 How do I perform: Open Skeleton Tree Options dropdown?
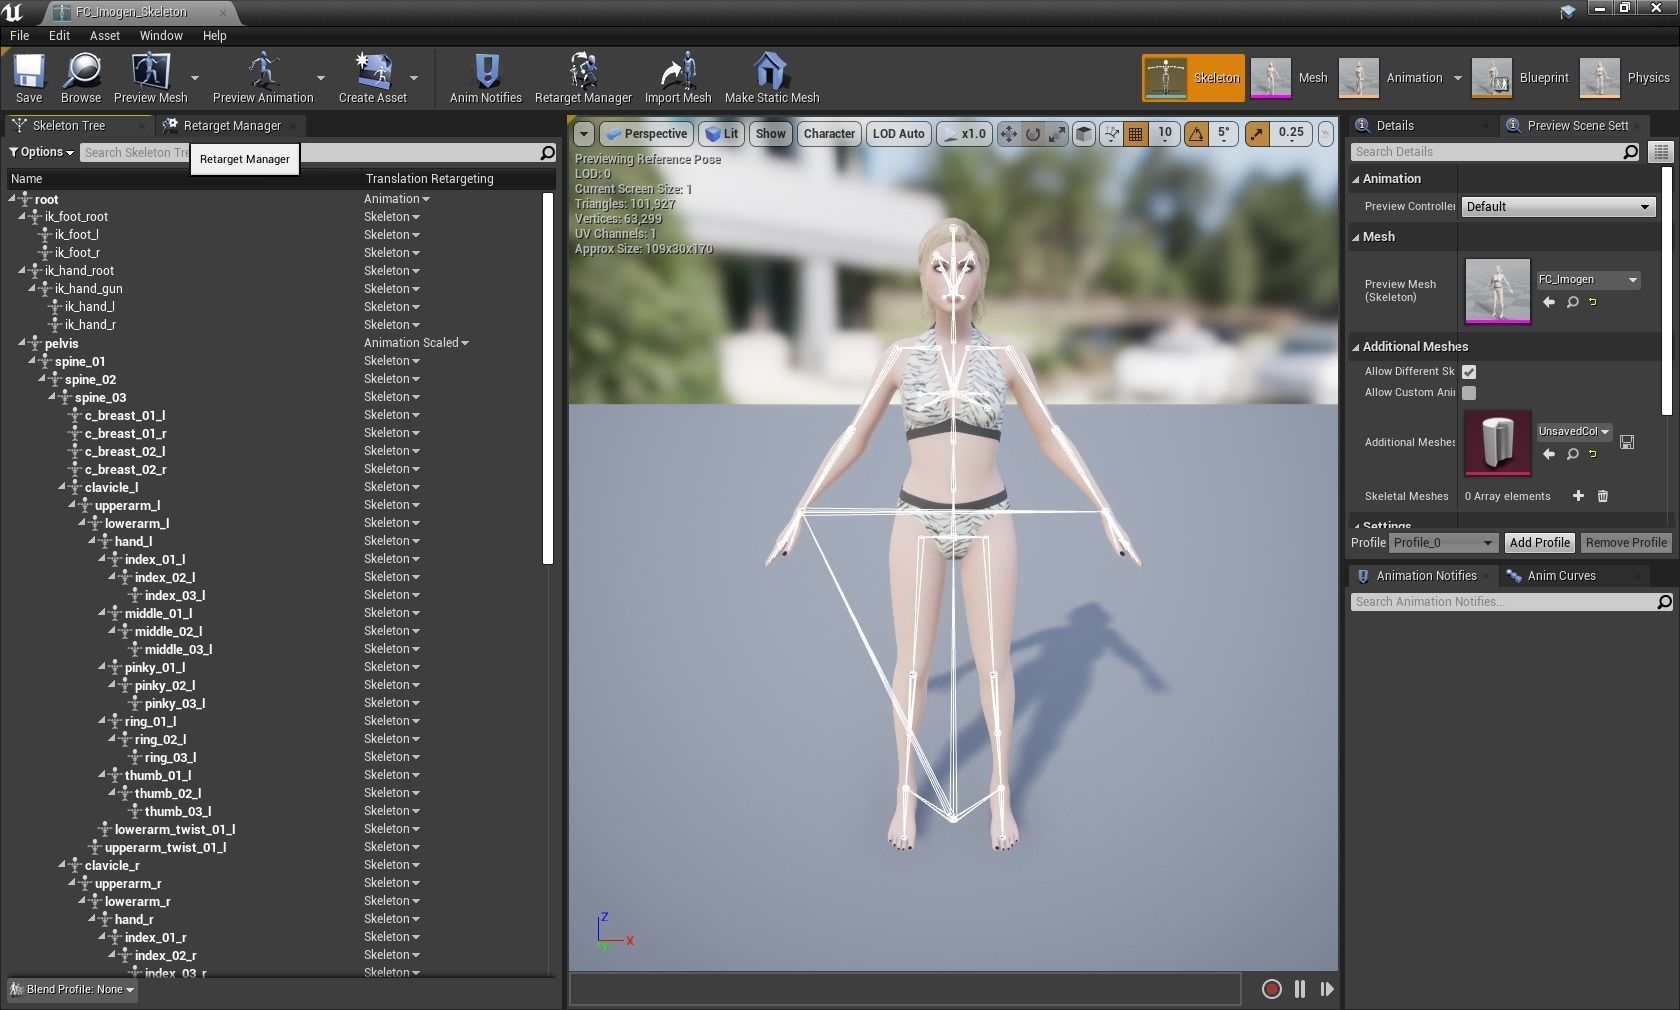point(41,152)
